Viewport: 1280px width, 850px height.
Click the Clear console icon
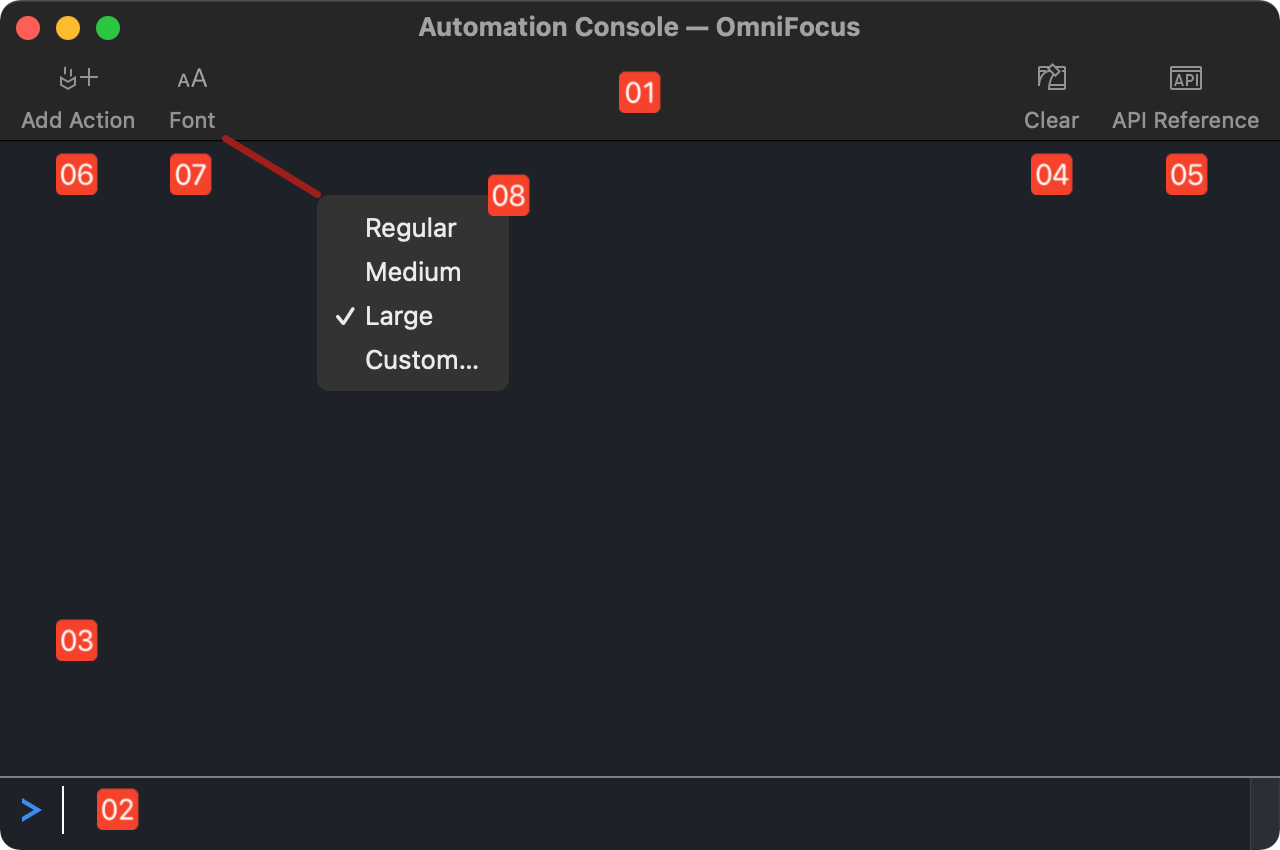coord(1051,78)
